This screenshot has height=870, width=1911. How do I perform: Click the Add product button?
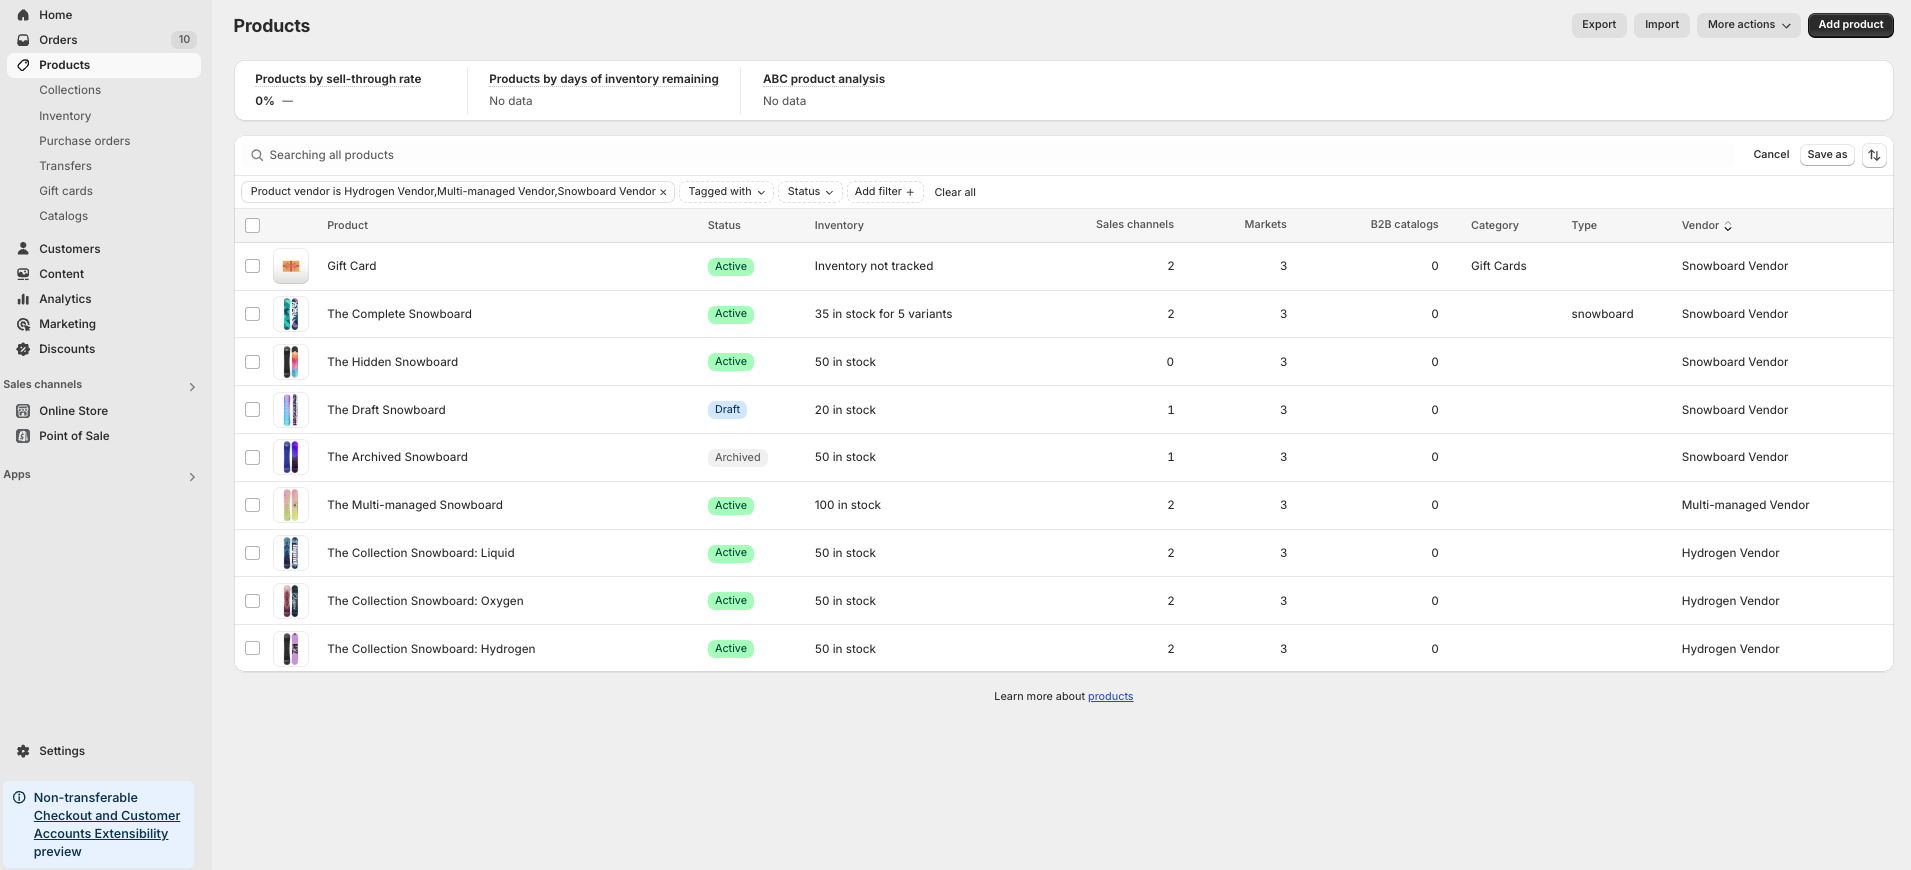pyautogui.click(x=1850, y=25)
